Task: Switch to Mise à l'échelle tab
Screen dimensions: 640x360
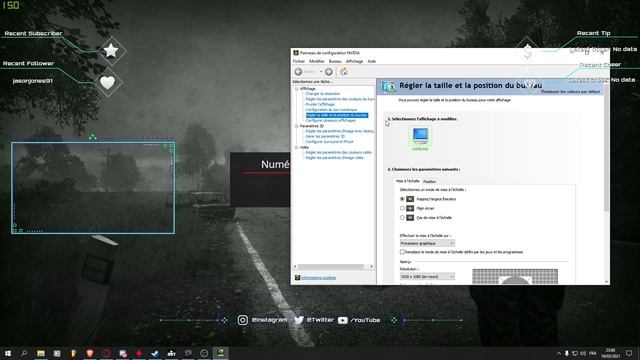Action: tap(407, 181)
